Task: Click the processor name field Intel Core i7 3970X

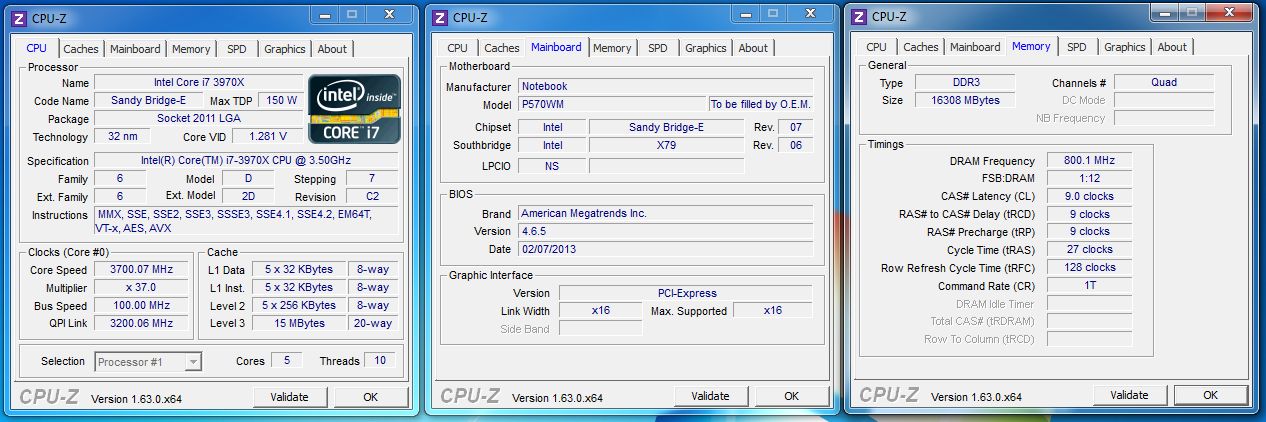Action: [198, 82]
